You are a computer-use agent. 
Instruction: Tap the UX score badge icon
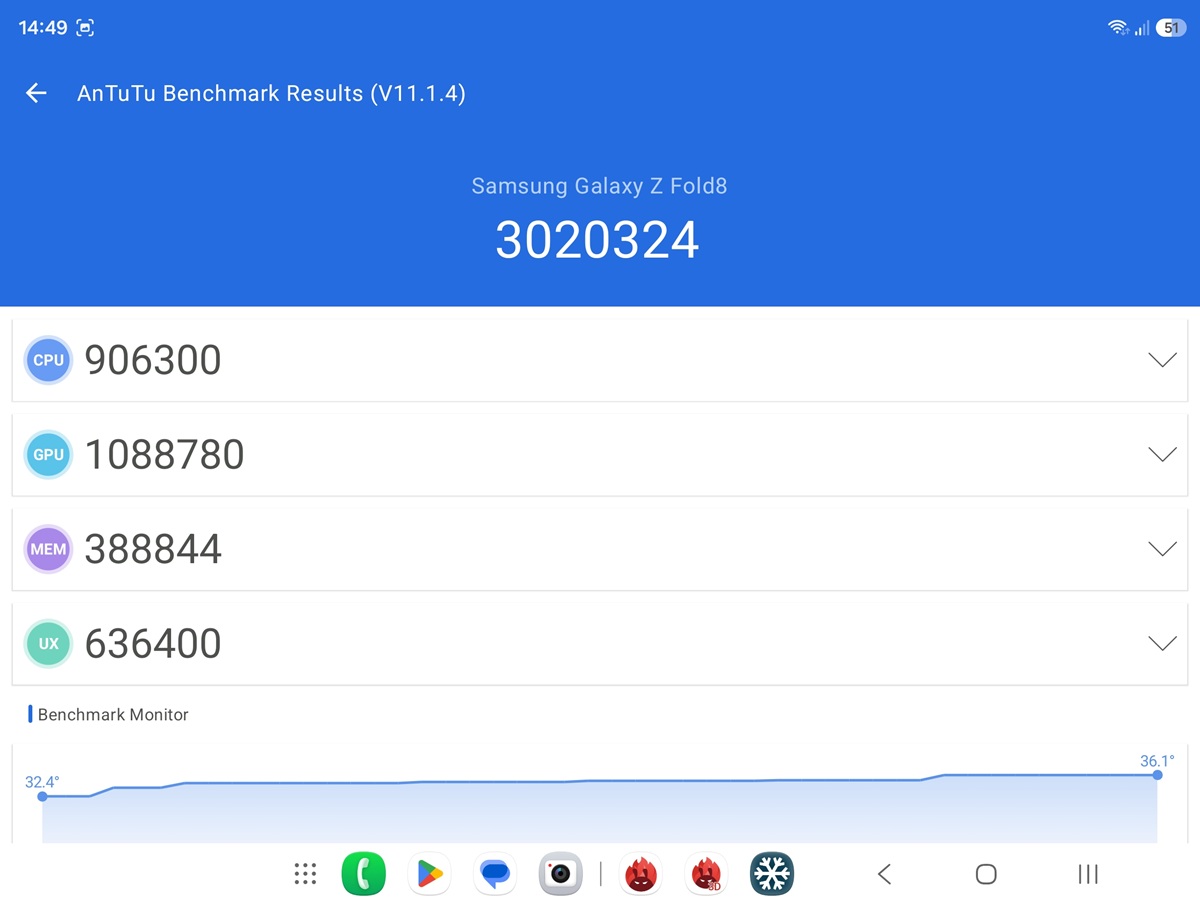48,643
